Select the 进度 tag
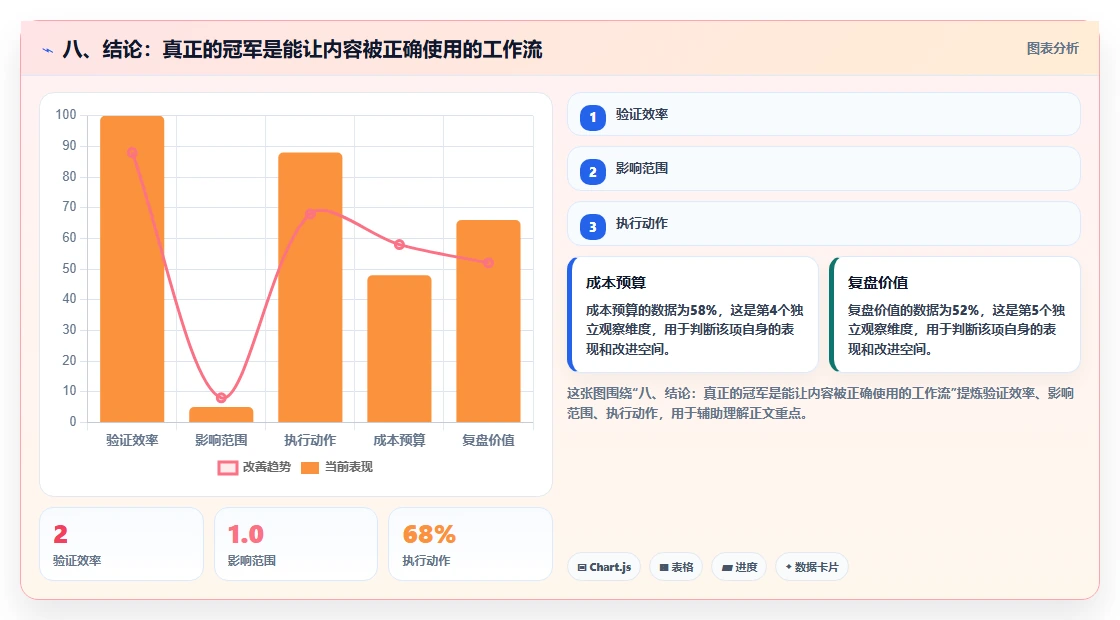1120x620 pixels. point(739,567)
